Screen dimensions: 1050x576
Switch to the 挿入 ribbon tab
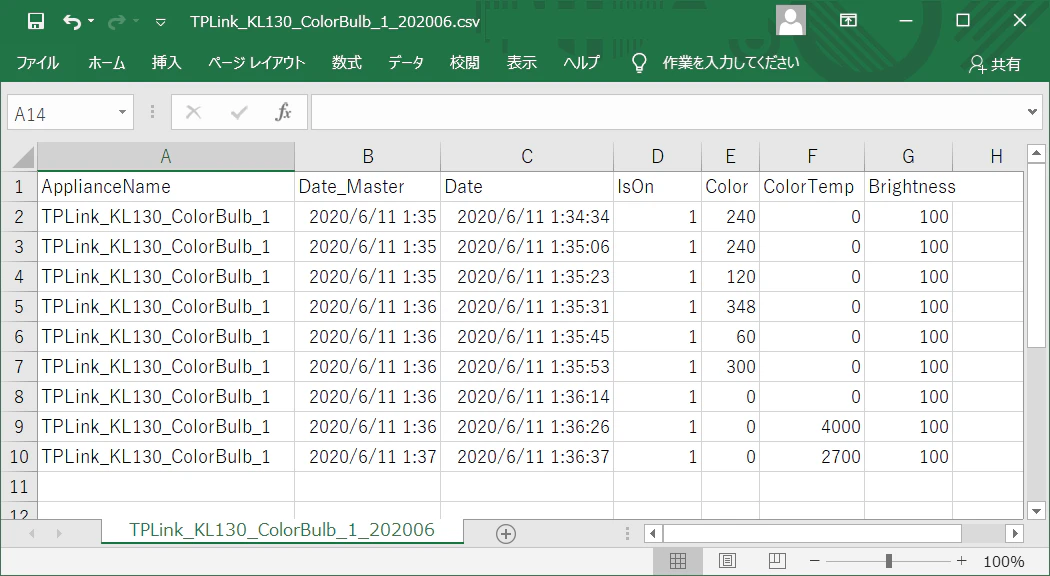167,63
